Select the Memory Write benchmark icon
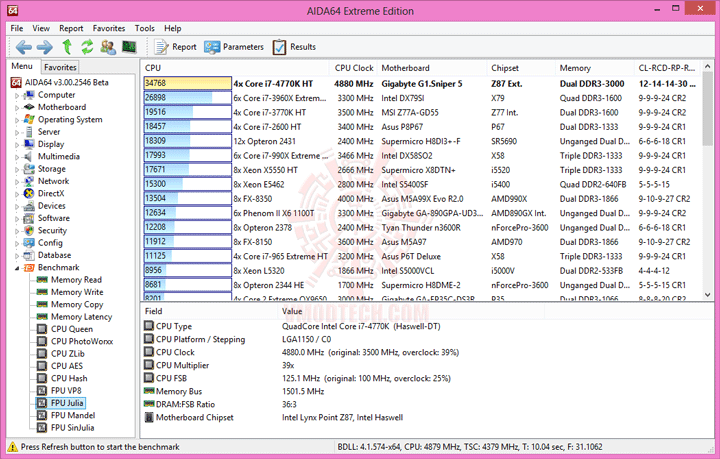The image size is (720, 459). (42, 292)
